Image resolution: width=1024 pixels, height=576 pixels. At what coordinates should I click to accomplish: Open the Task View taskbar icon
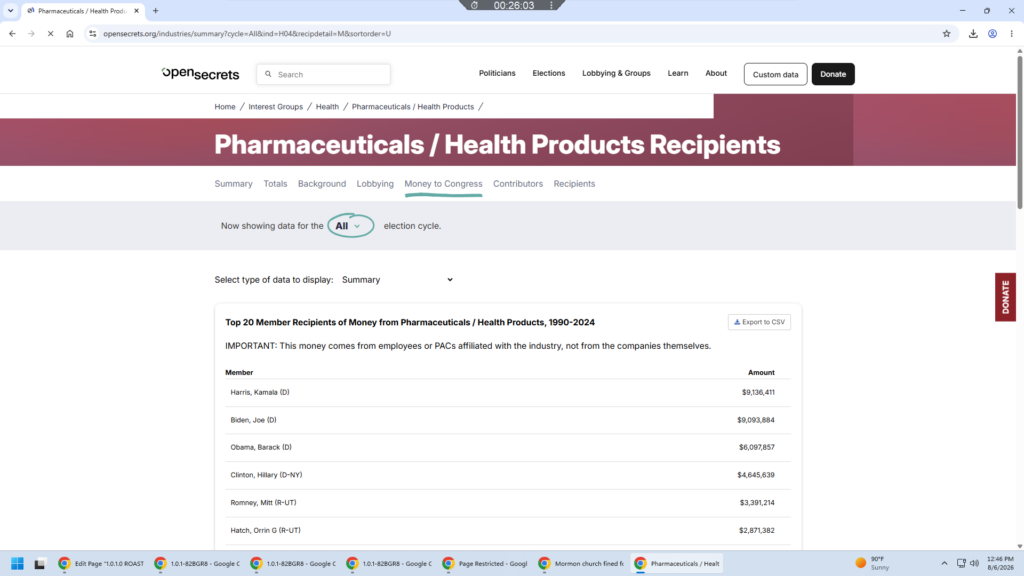[40, 563]
